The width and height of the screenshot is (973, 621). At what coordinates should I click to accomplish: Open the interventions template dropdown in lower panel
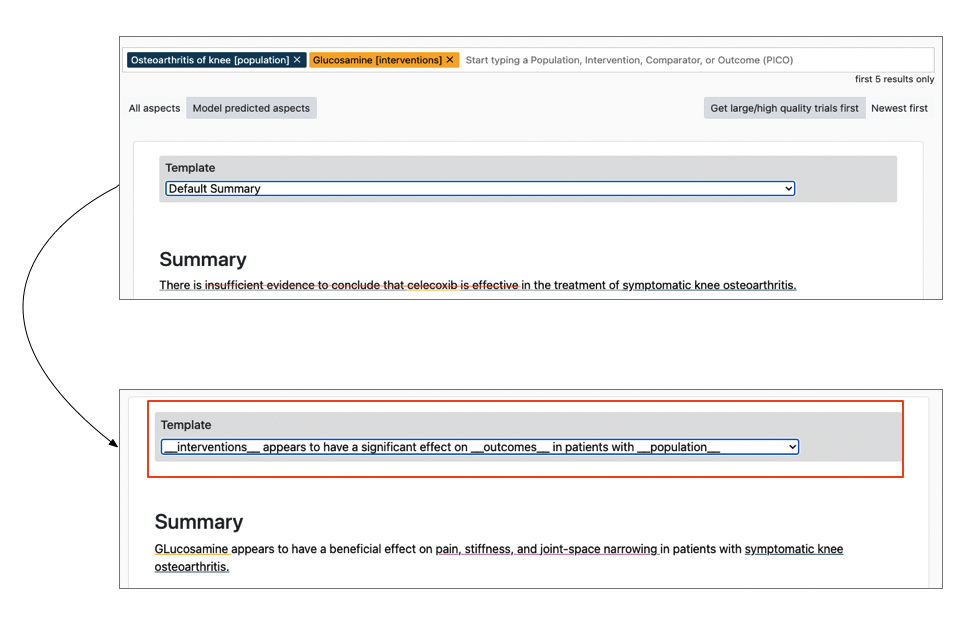(480, 447)
